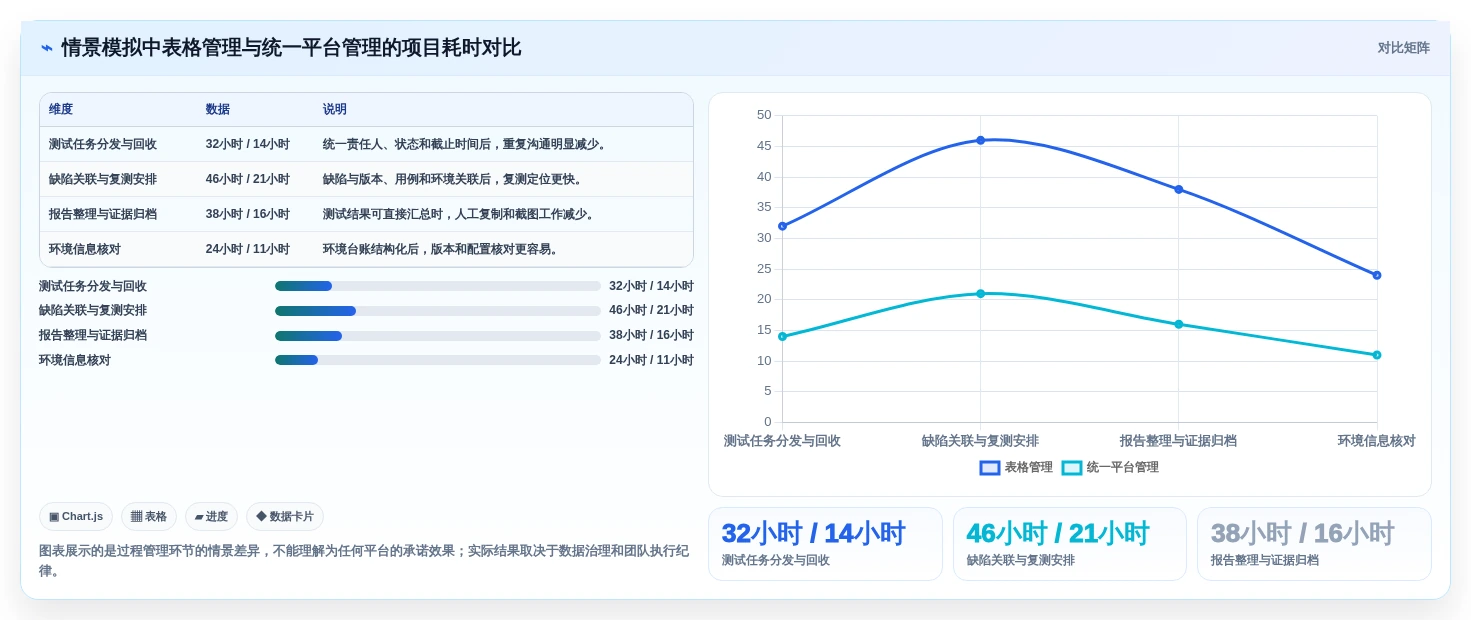Click the x-axis label 缺陷关联与复测安排

(x=980, y=441)
